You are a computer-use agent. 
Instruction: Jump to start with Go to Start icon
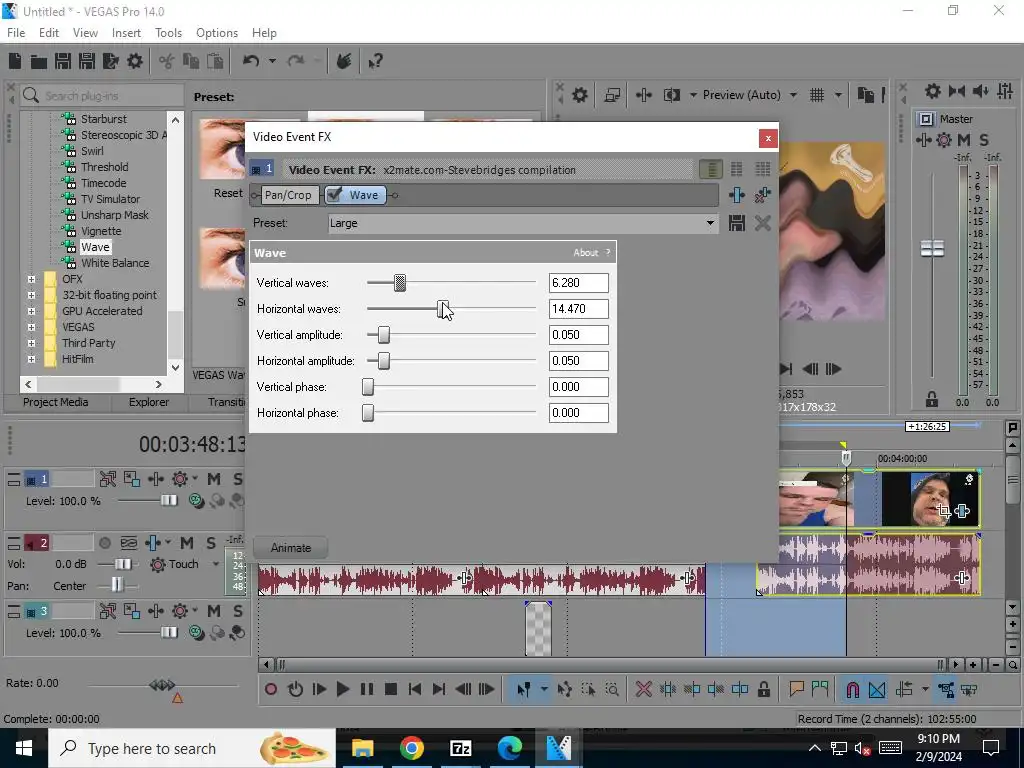(415, 689)
